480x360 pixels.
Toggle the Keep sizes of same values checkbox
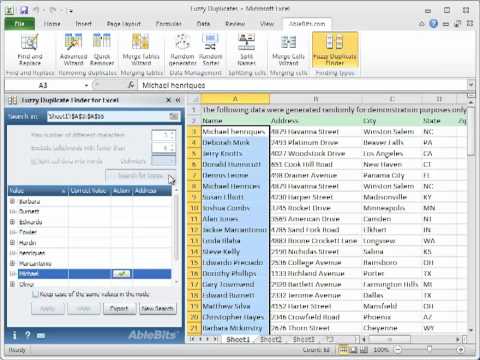[x=35, y=294]
